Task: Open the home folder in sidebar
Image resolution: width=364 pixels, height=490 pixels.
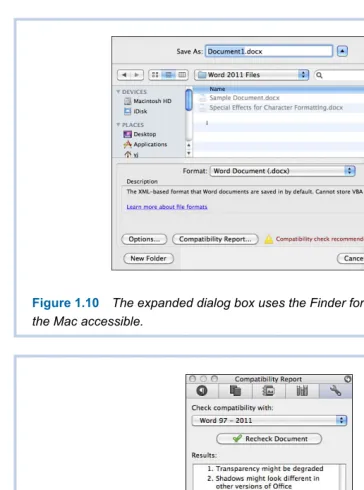Action: pos(131,155)
